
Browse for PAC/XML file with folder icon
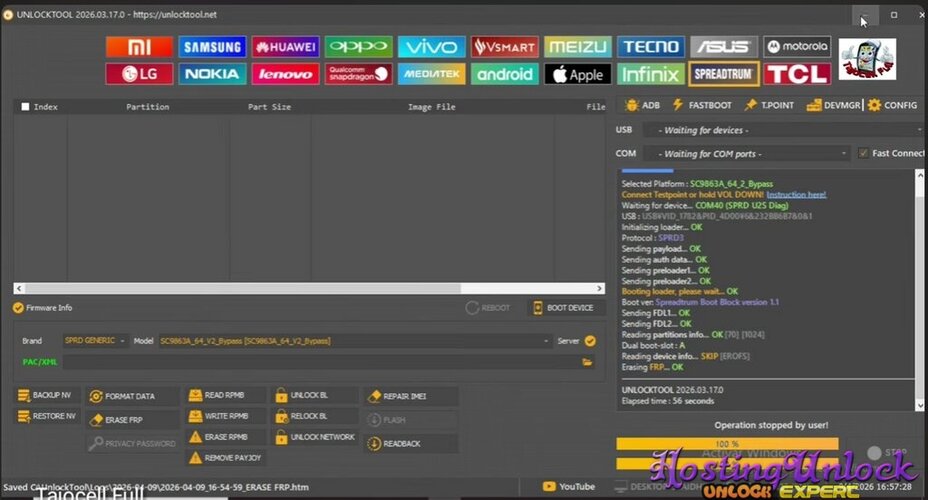[587, 362]
